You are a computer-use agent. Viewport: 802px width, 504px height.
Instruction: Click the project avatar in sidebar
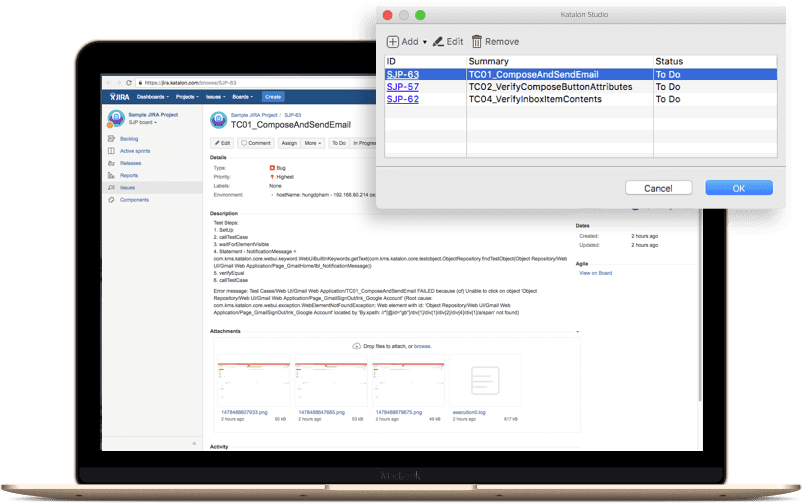pos(116,118)
